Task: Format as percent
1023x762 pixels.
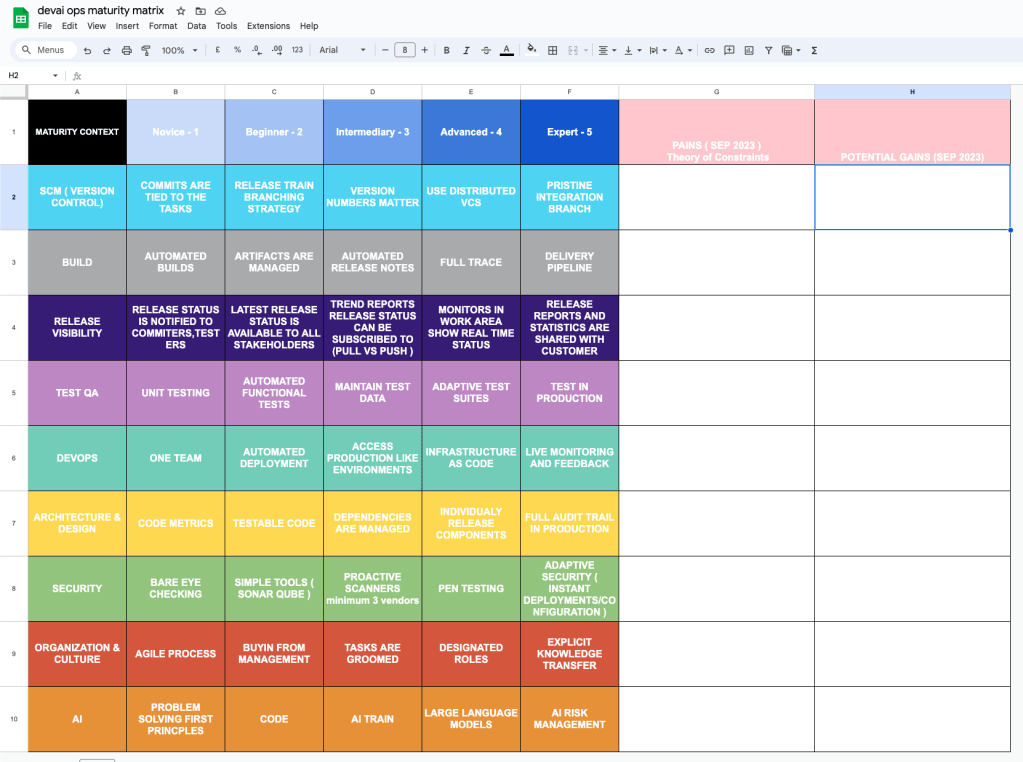Action: point(237,50)
